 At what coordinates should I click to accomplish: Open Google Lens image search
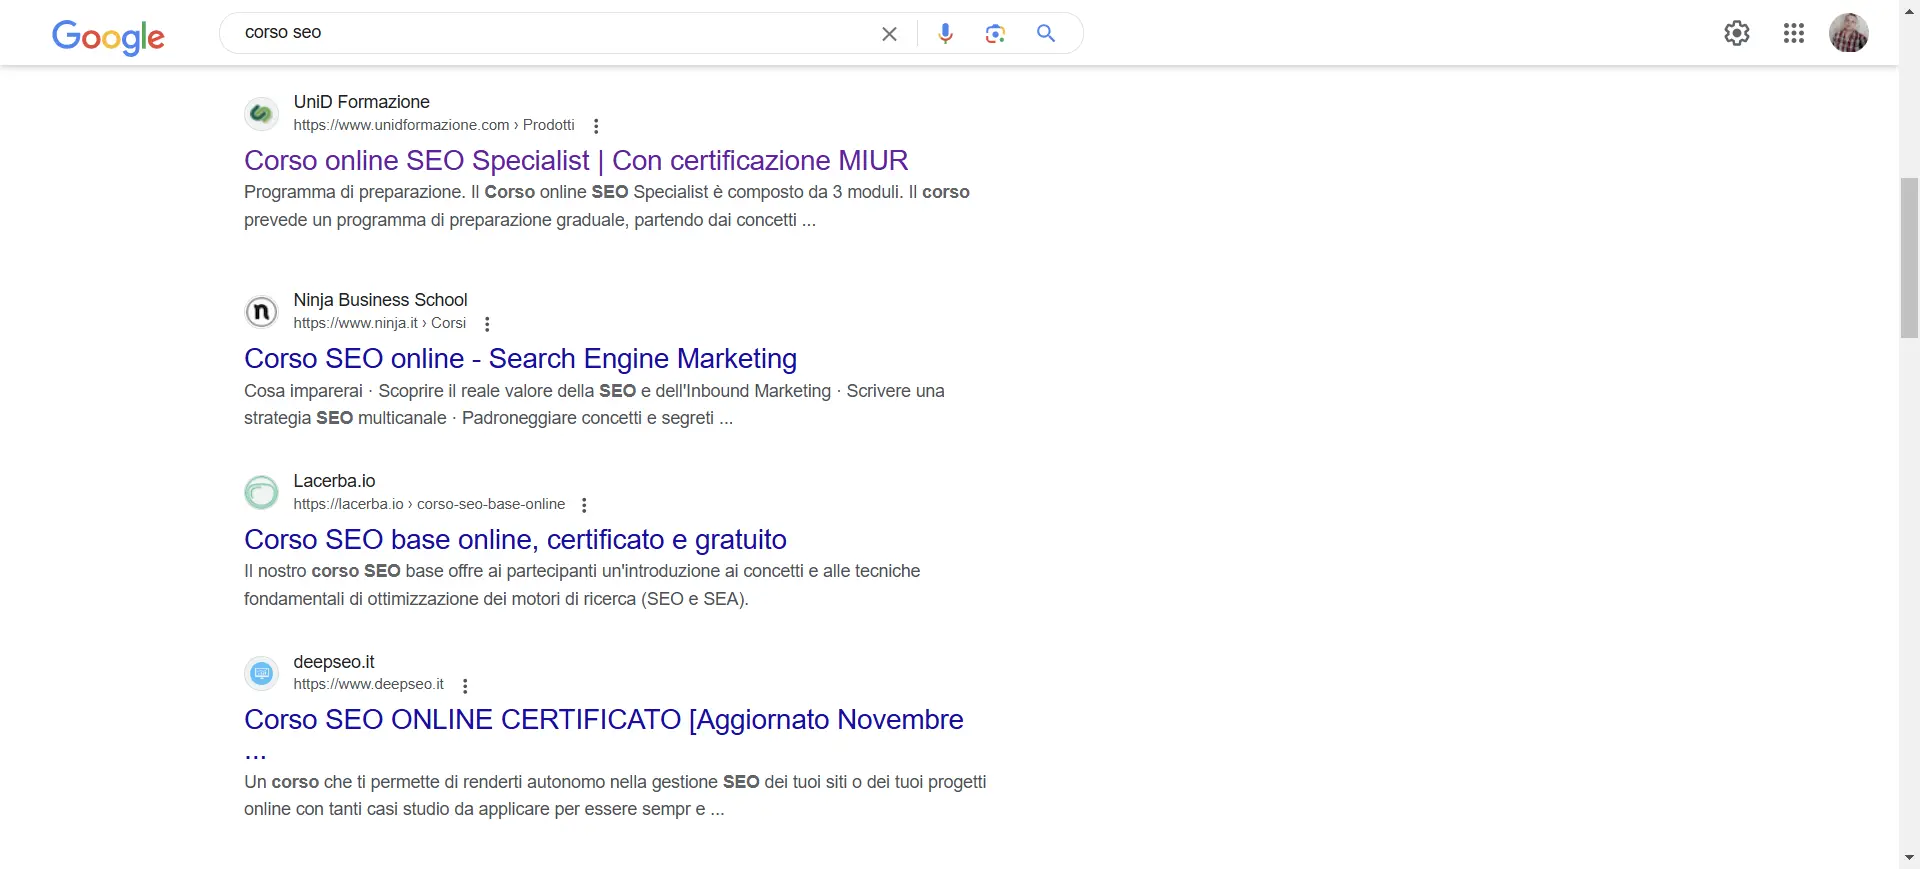(995, 34)
